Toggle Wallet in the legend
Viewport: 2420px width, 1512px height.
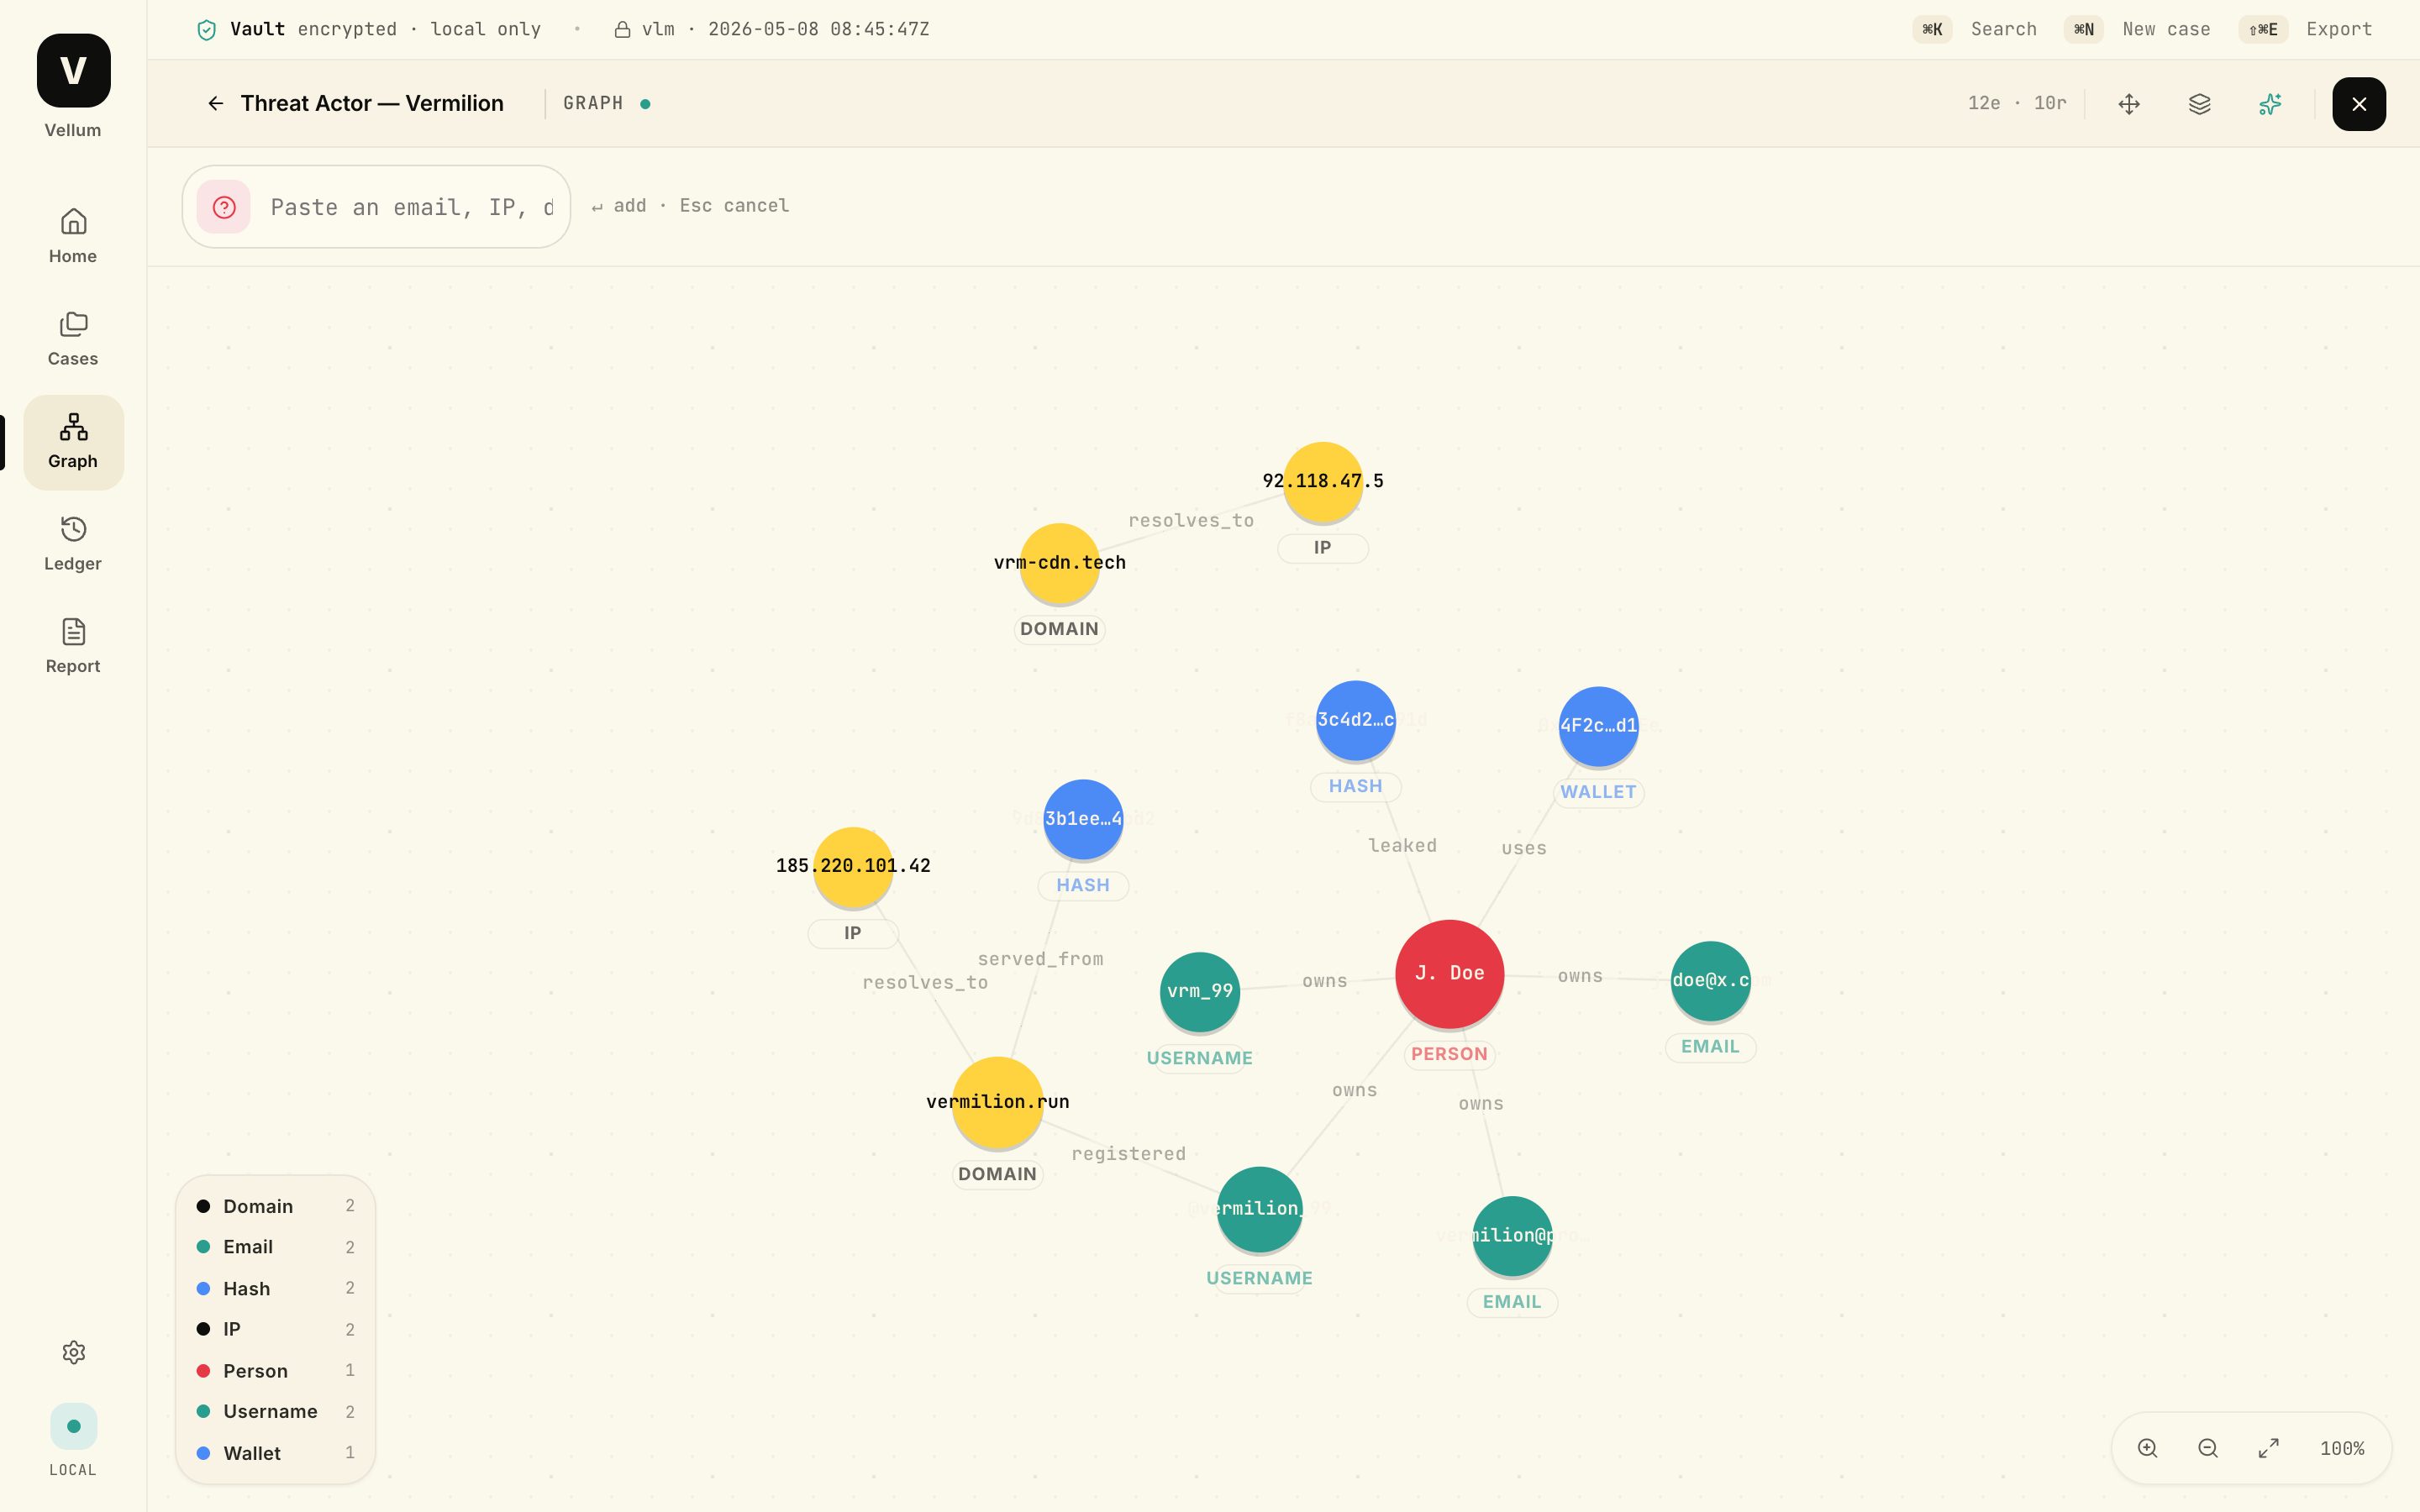(275, 1453)
